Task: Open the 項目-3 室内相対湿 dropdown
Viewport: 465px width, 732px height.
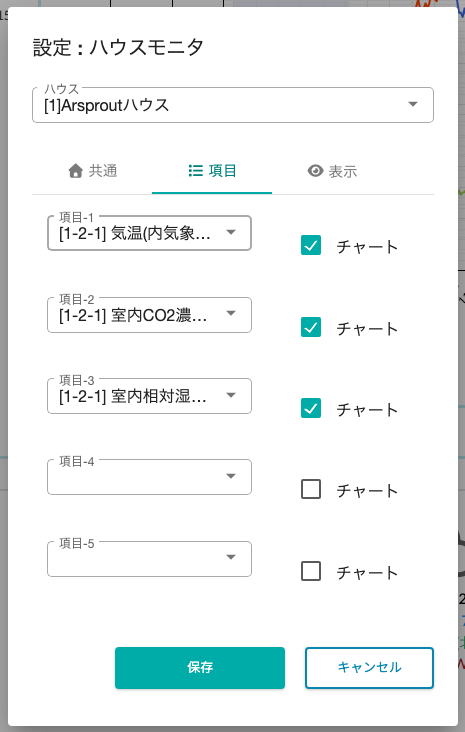Action: point(149,396)
